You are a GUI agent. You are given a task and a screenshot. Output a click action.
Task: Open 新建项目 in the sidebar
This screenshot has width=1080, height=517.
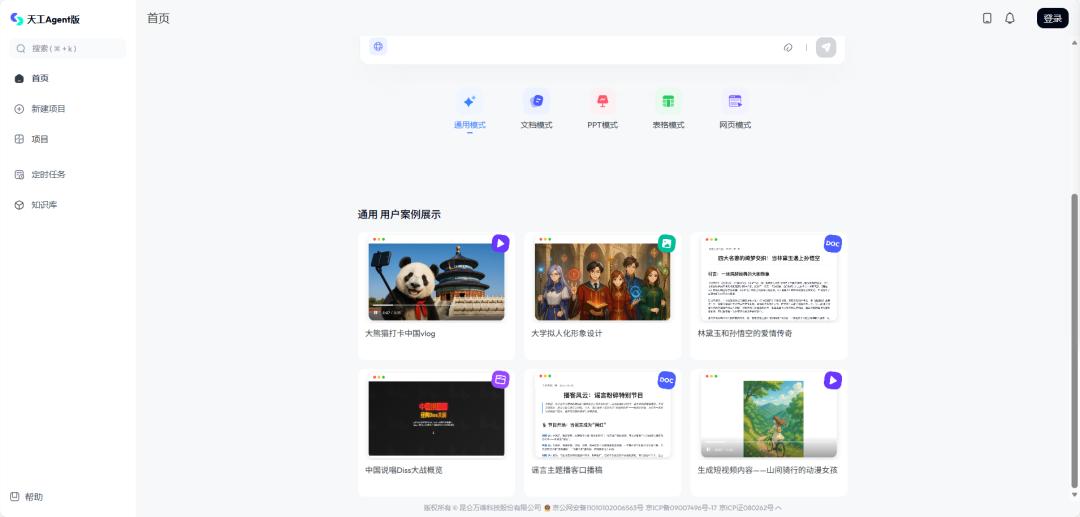[x=48, y=109]
